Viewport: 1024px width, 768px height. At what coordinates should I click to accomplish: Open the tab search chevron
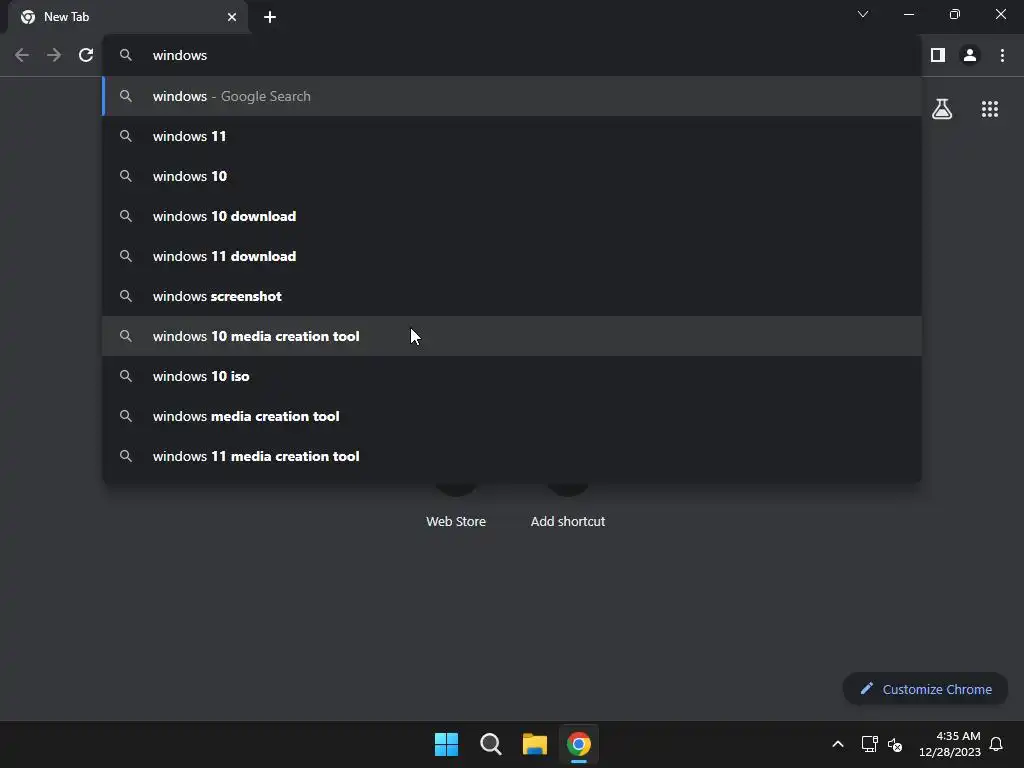(863, 14)
